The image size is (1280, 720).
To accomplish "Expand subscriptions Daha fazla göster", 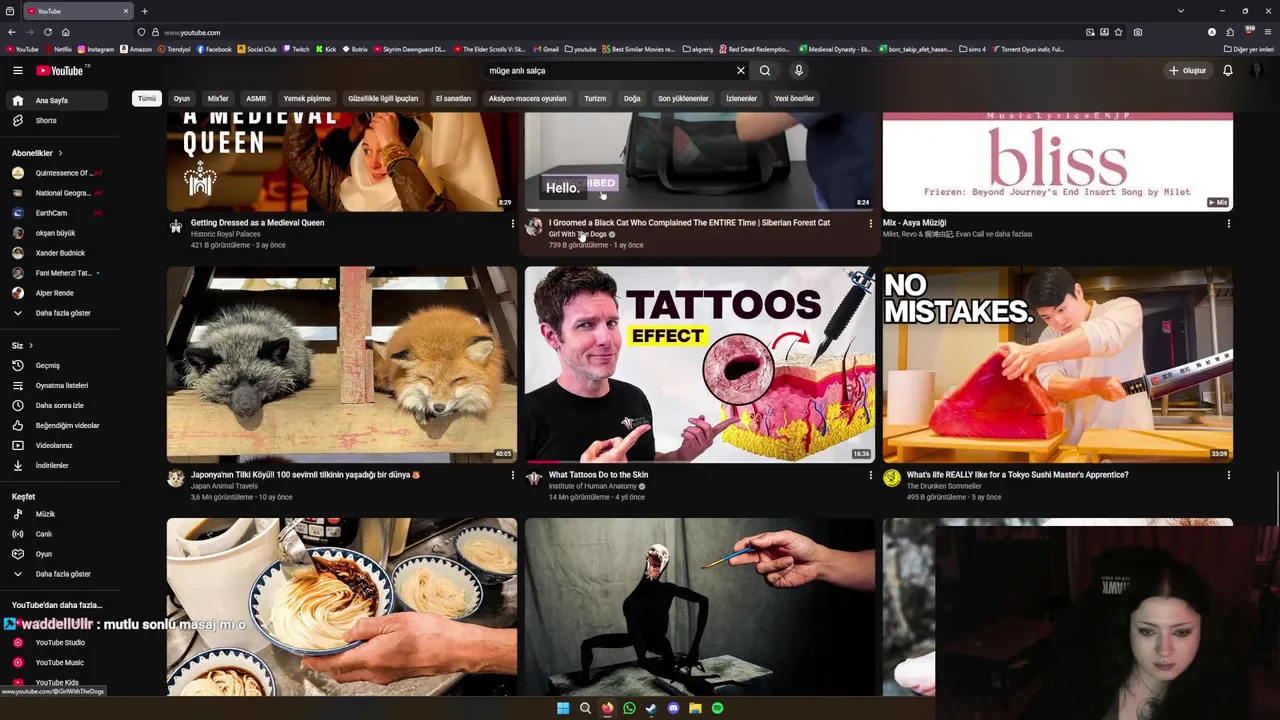I will 56,313.
